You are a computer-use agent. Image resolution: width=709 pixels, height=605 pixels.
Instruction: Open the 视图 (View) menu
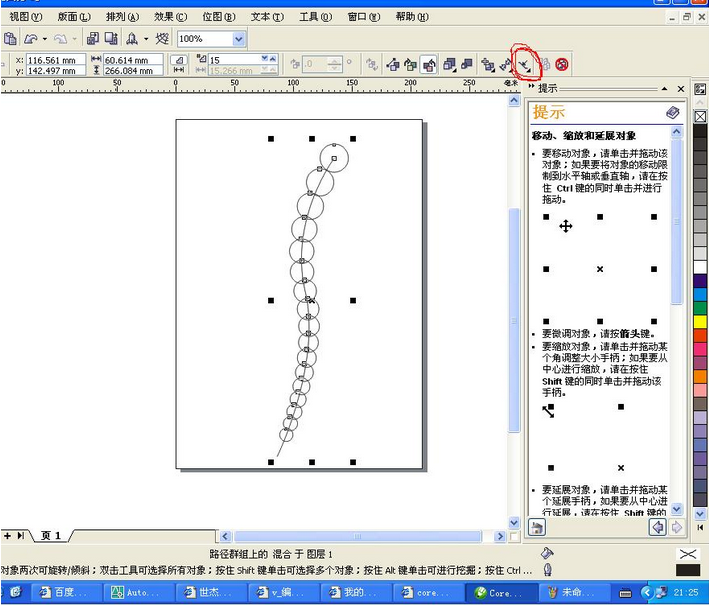[26, 17]
